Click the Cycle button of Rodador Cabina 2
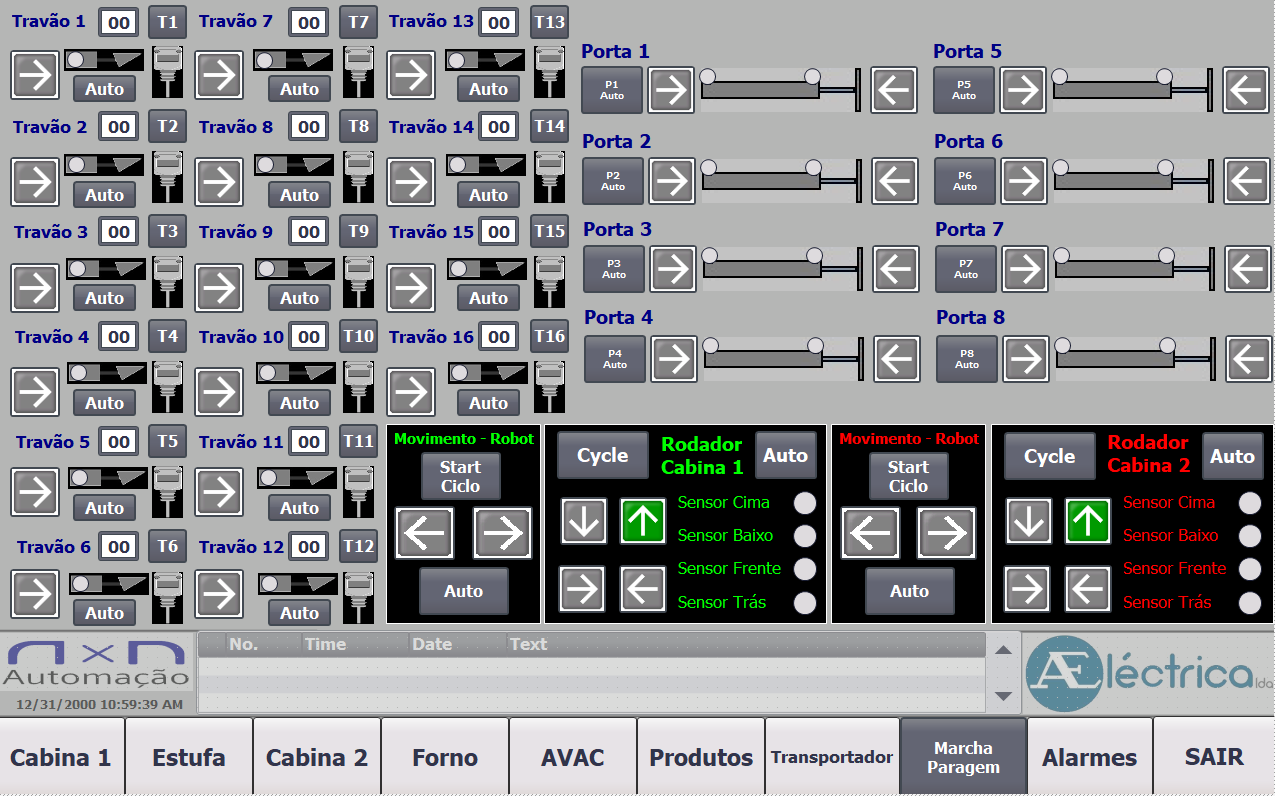 [x=1049, y=456]
